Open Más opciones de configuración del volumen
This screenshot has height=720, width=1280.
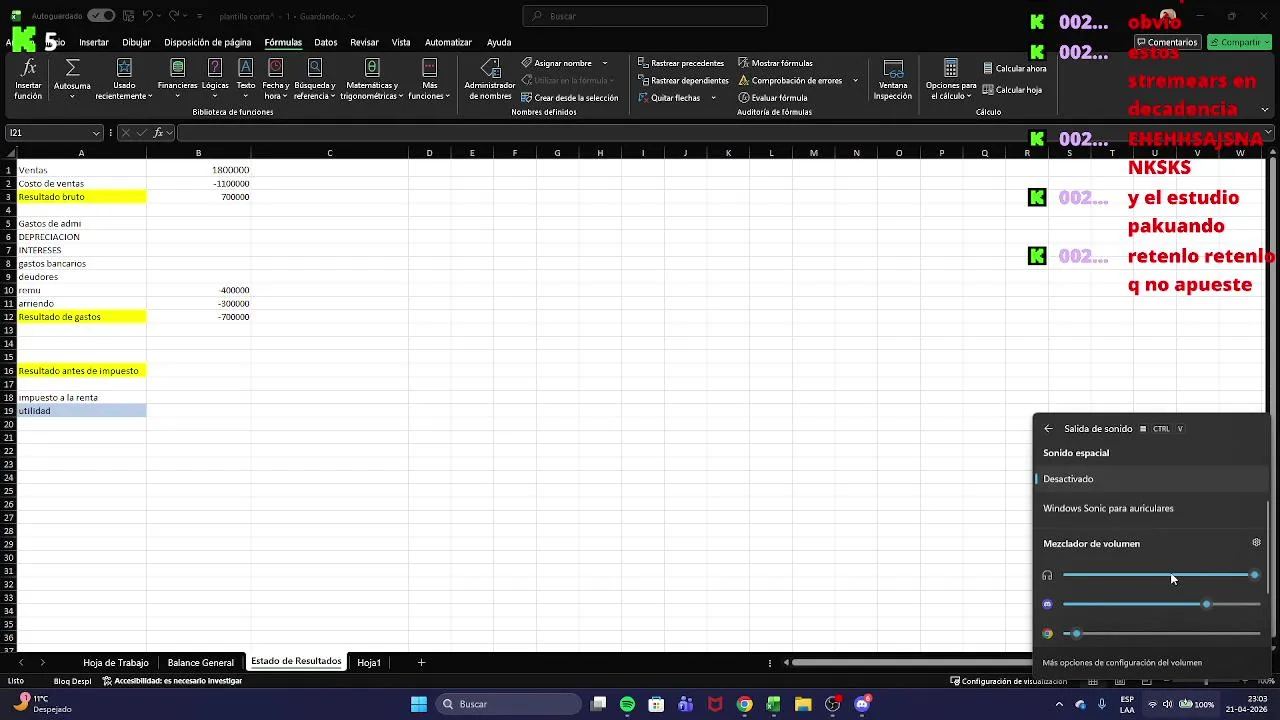(x=1122, y=662)
